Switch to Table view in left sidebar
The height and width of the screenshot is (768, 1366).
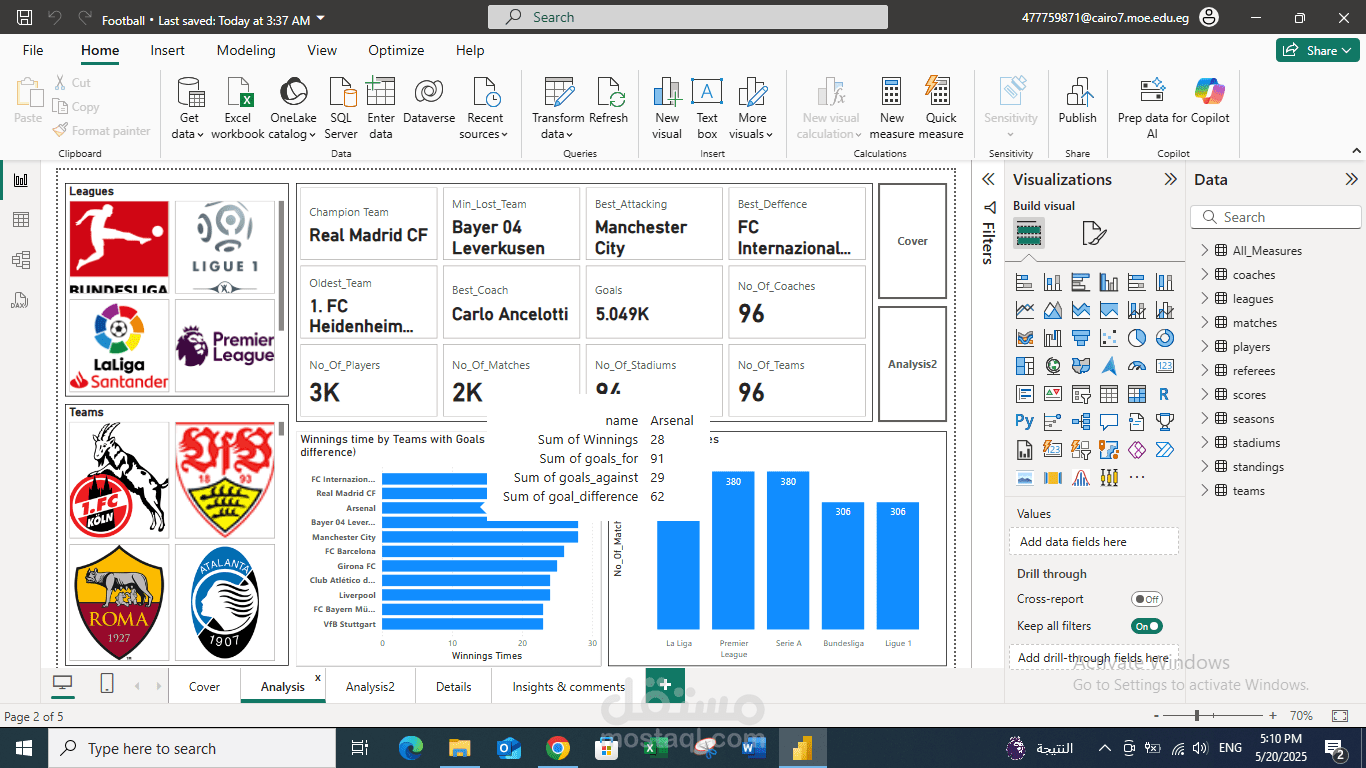(x=20, y=220)
